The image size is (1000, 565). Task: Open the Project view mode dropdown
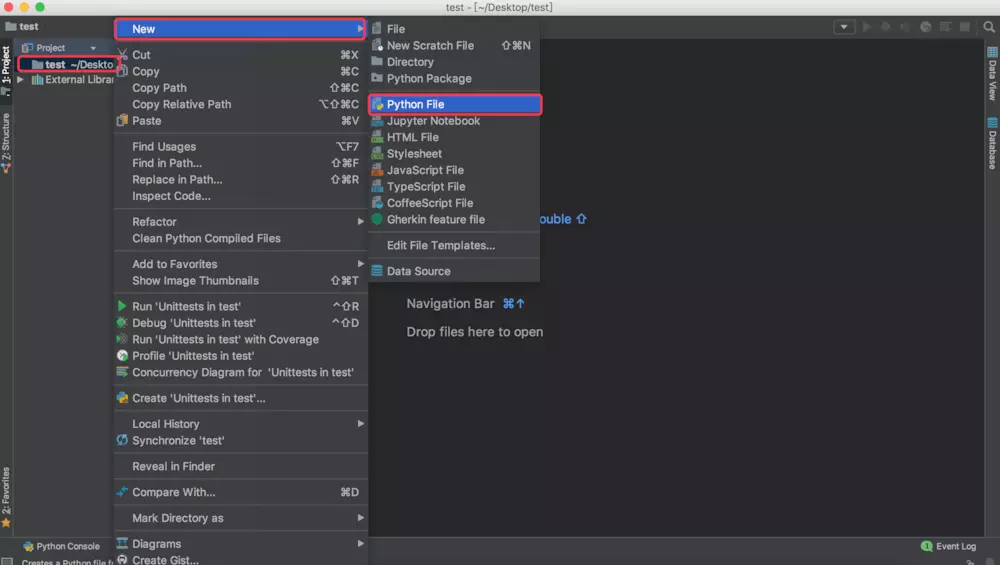pos(93,48)
